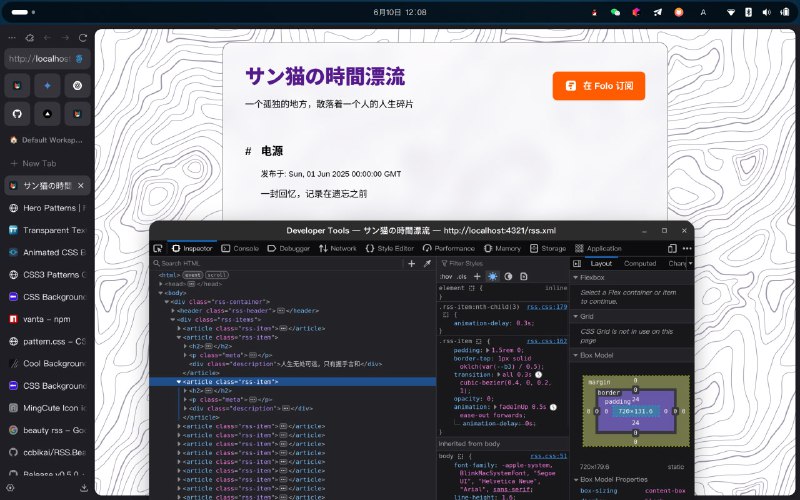Open the Computed tab in sidebar
Viewport: 800px width, 500px height.
[640, 263]
